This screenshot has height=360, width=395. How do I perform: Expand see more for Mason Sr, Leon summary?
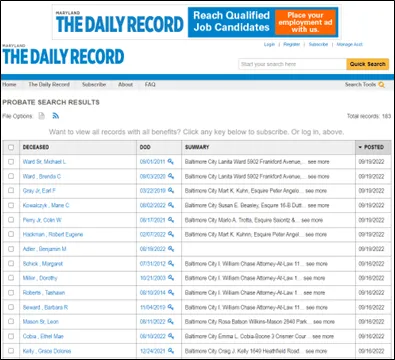click(x=324, y=322)
